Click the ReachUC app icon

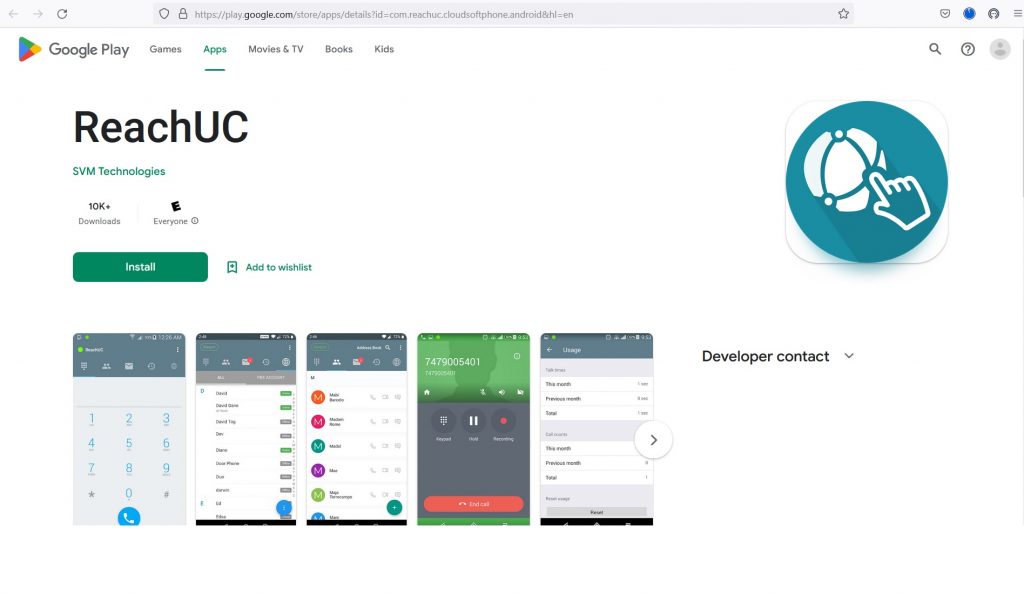pos(867,182)
